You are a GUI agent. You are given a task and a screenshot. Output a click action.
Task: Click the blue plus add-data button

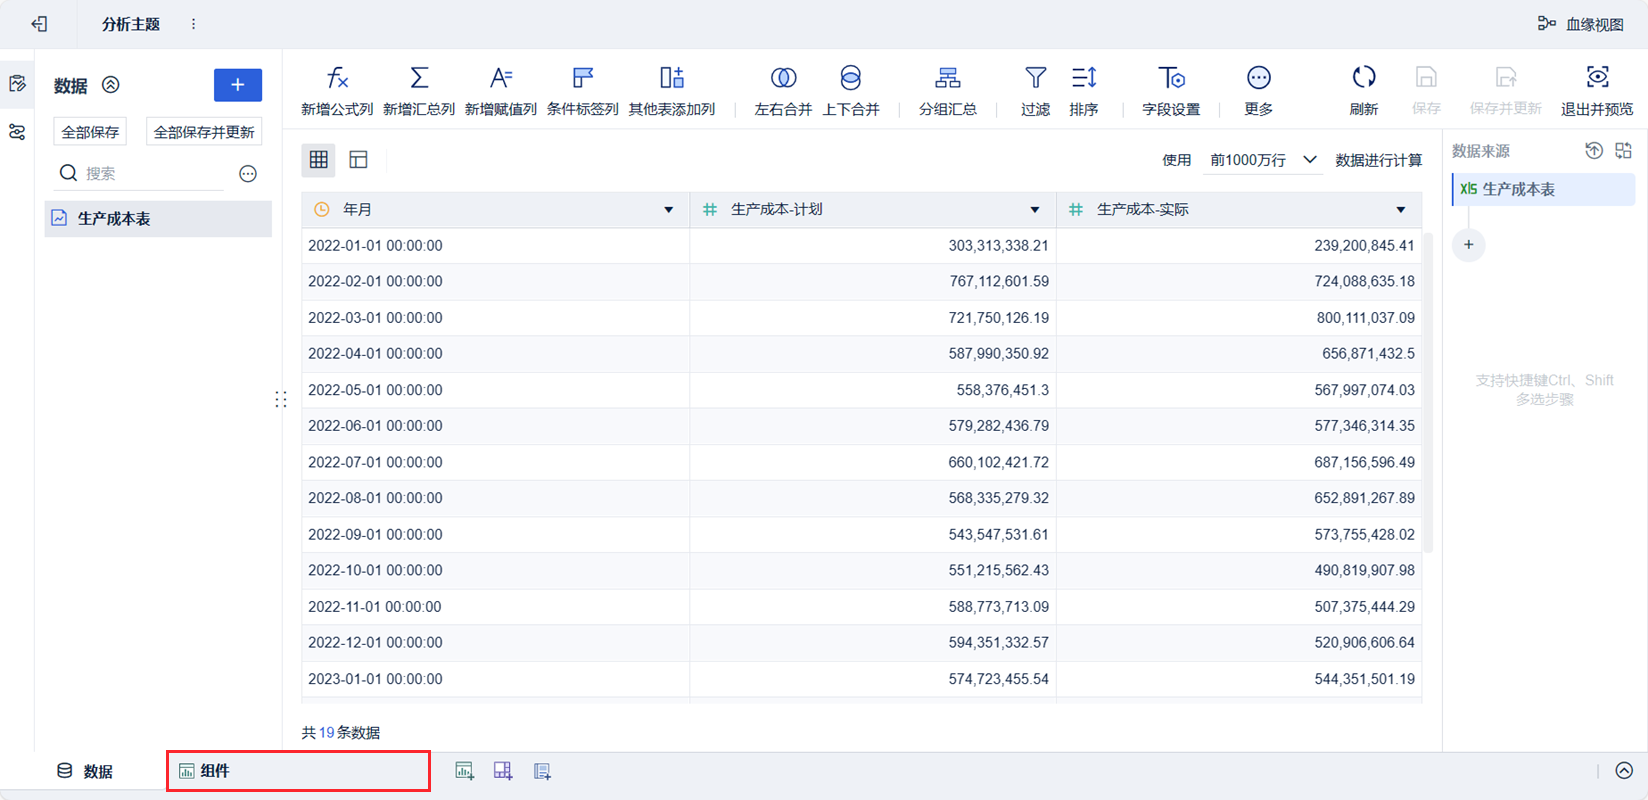[x=238, y=85]
